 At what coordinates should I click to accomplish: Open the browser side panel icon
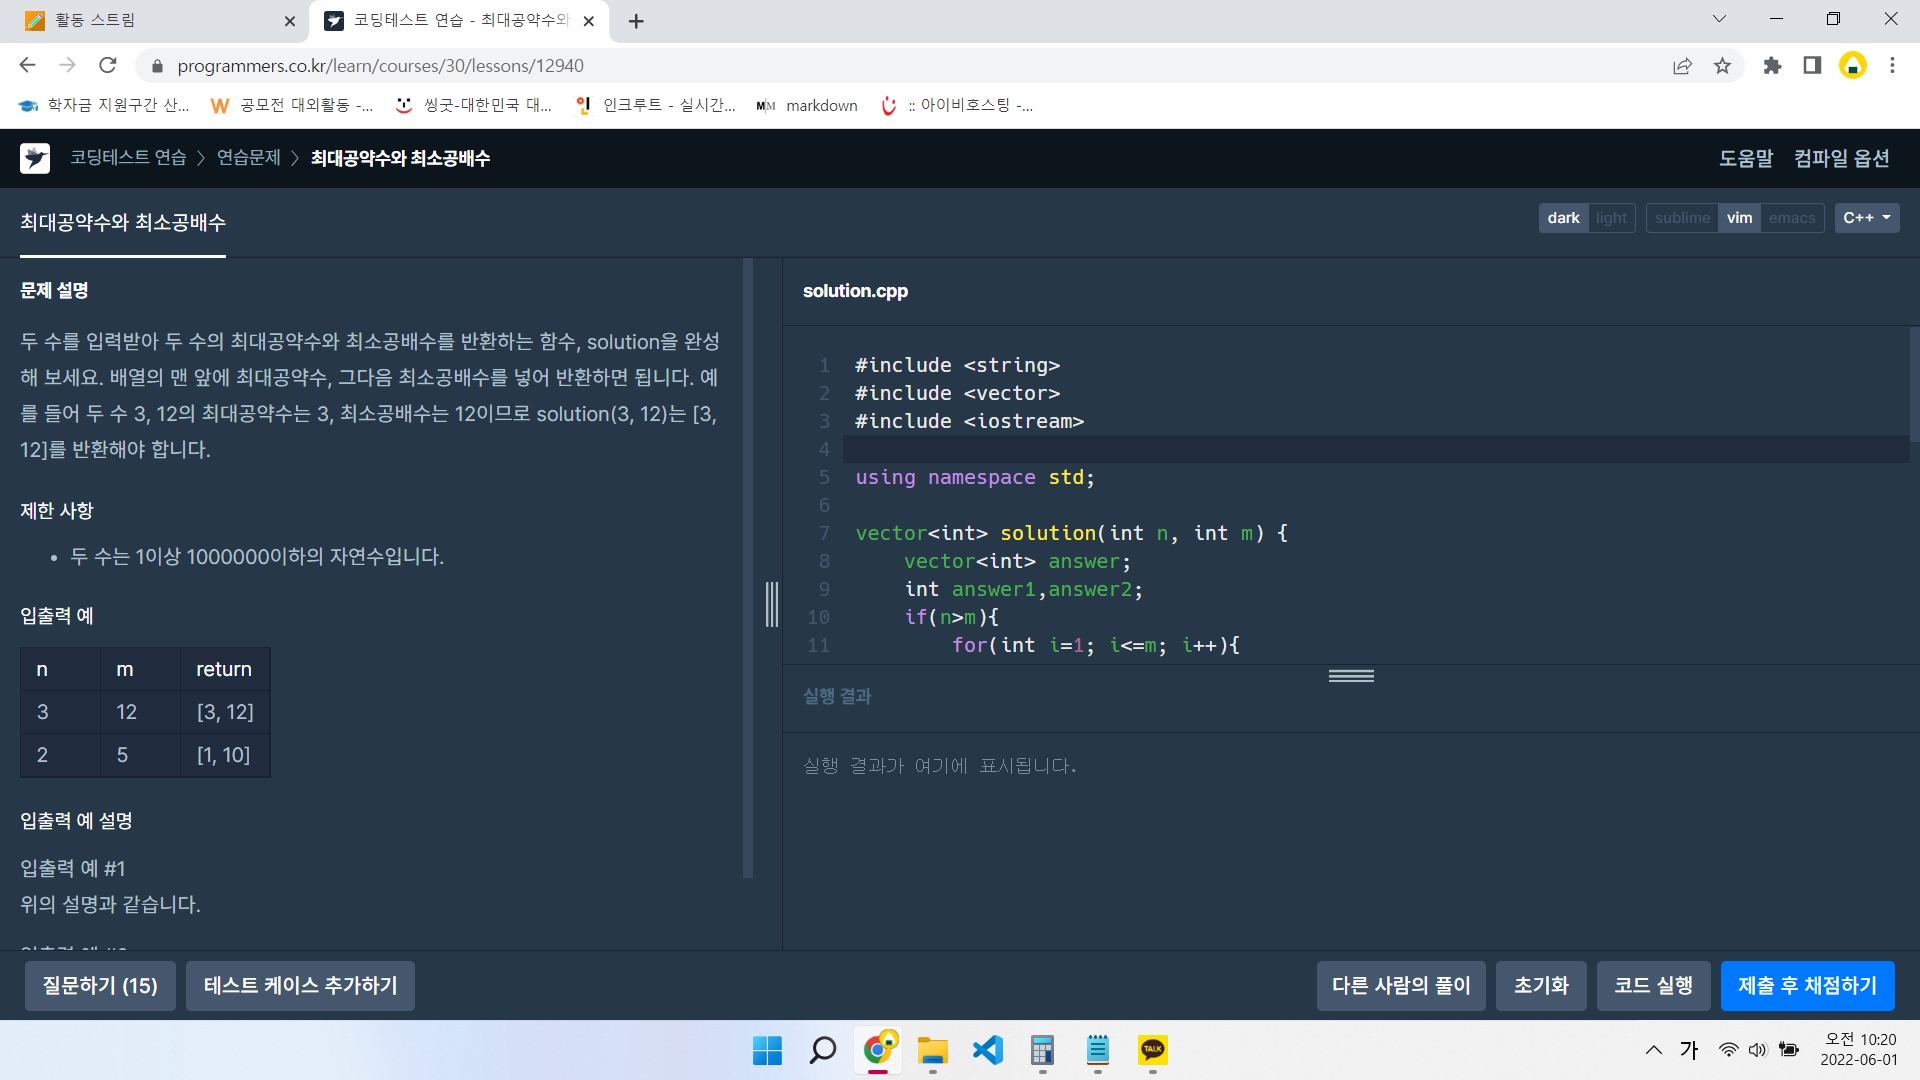pyautogui.click(x=1812, y=66)
